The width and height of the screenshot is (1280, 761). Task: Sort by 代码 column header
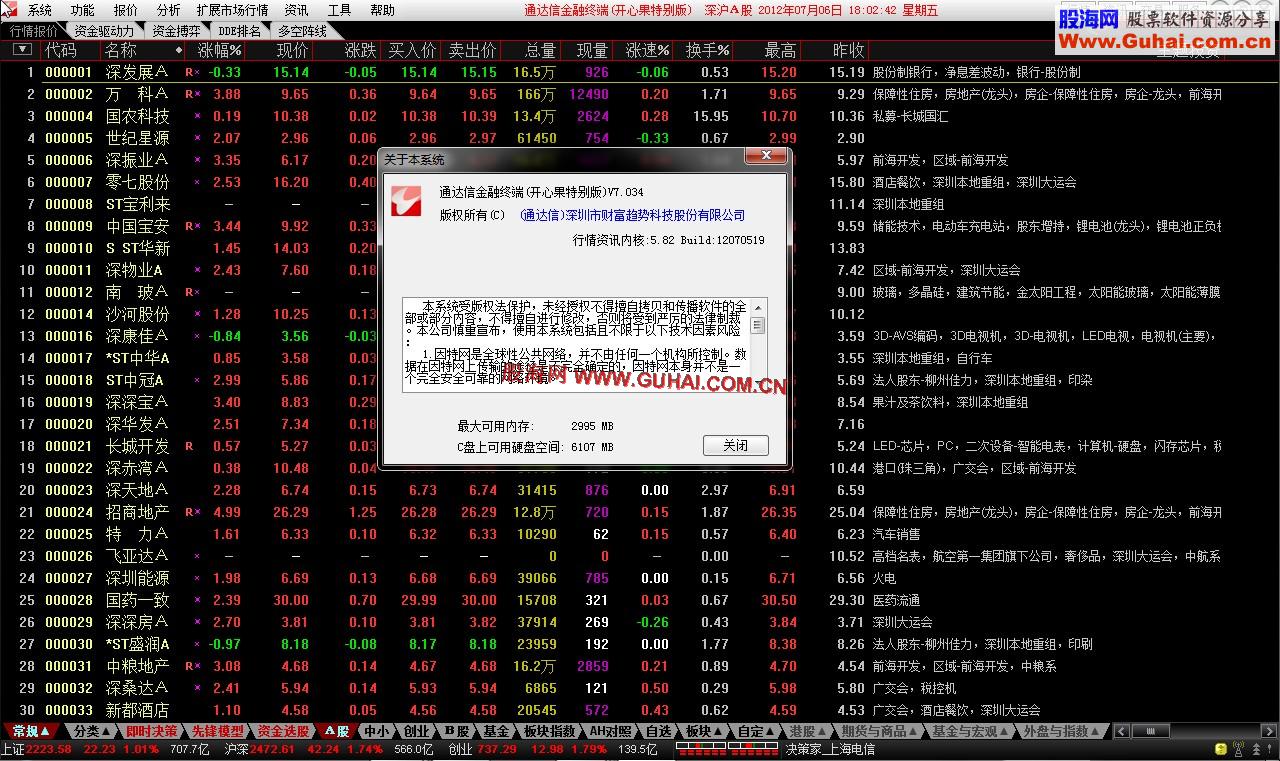(61, 50)
